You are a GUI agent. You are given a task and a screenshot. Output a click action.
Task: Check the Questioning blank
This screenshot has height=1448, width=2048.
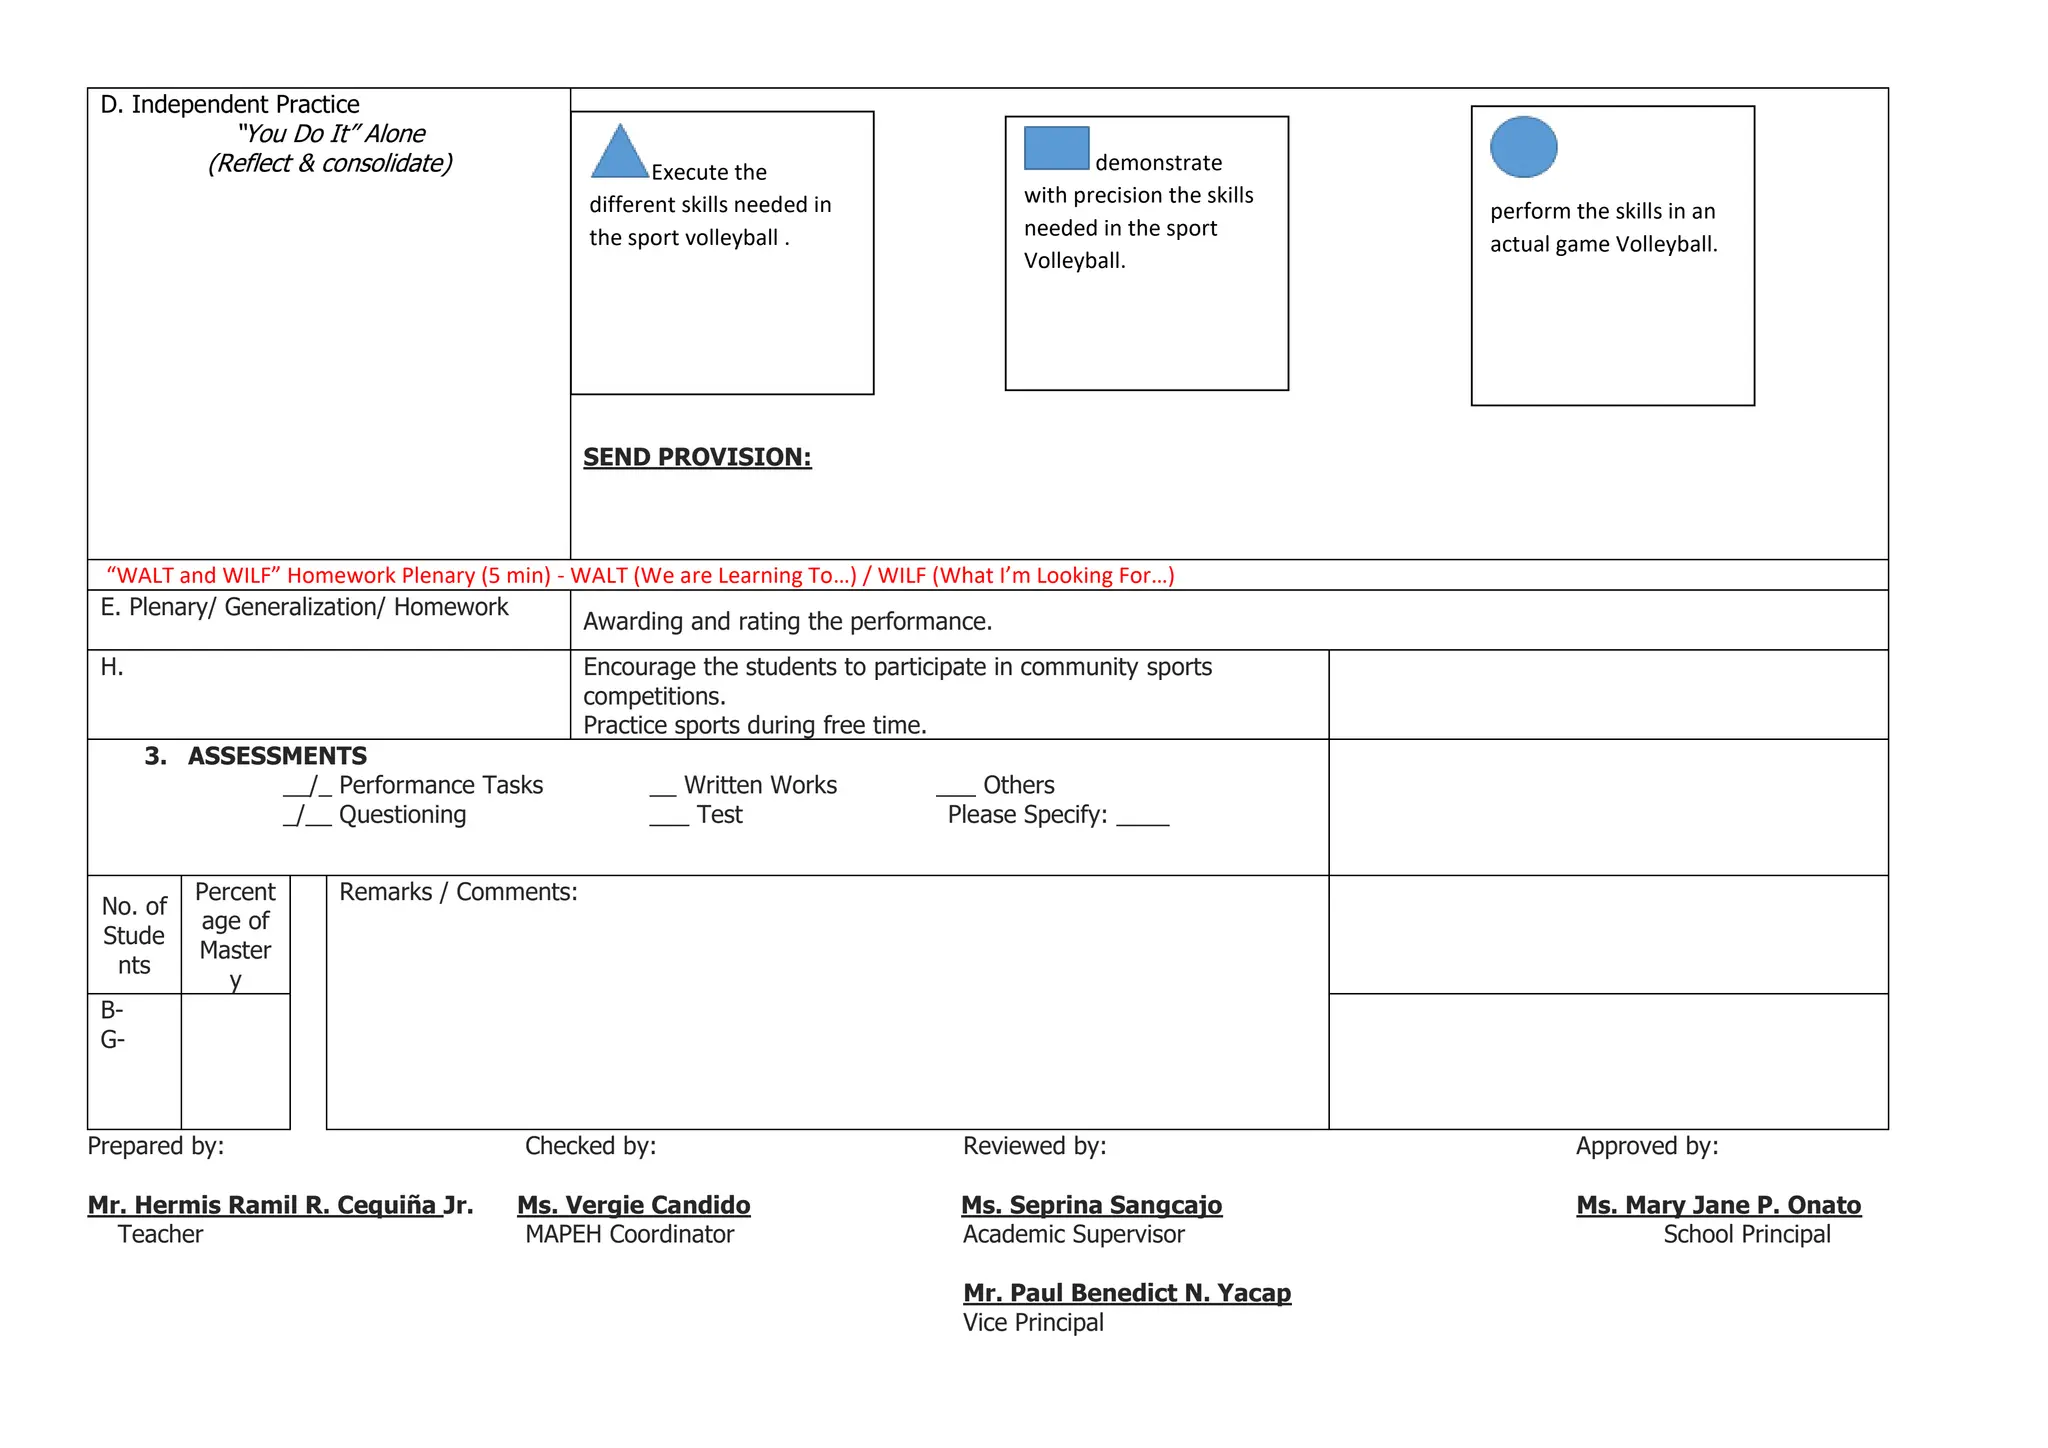tap(307, 816)
